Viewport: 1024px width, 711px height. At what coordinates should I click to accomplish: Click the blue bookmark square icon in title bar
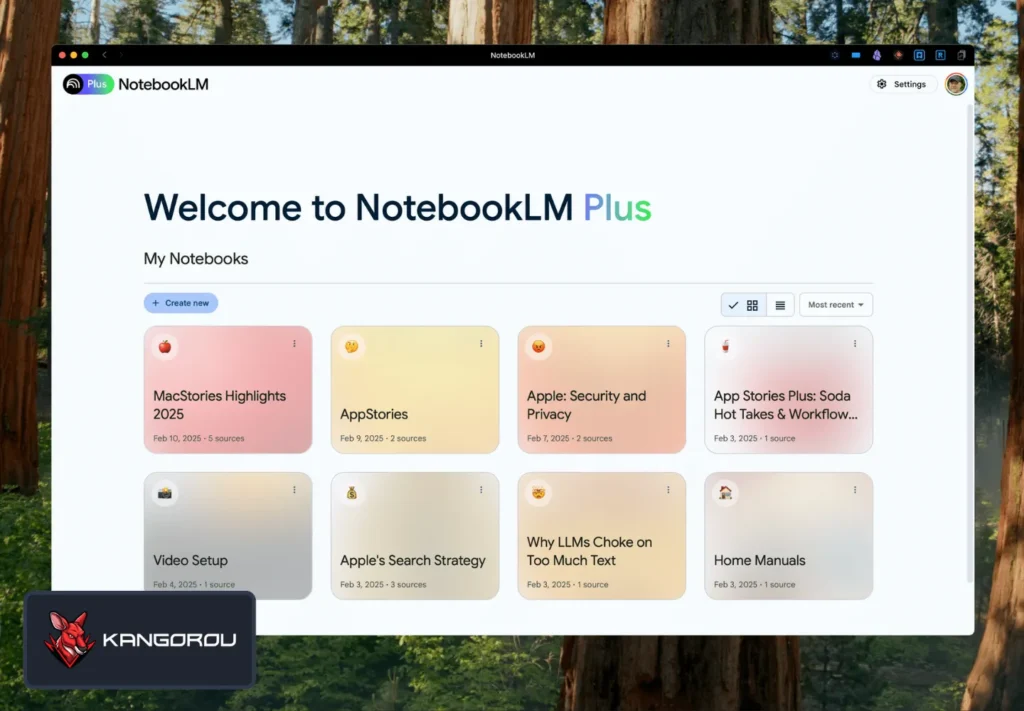pos(919,55)
